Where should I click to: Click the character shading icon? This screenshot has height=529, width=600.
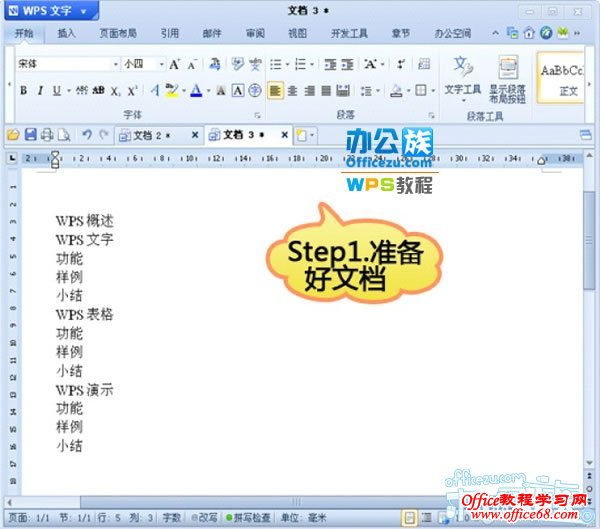point(221,91)
